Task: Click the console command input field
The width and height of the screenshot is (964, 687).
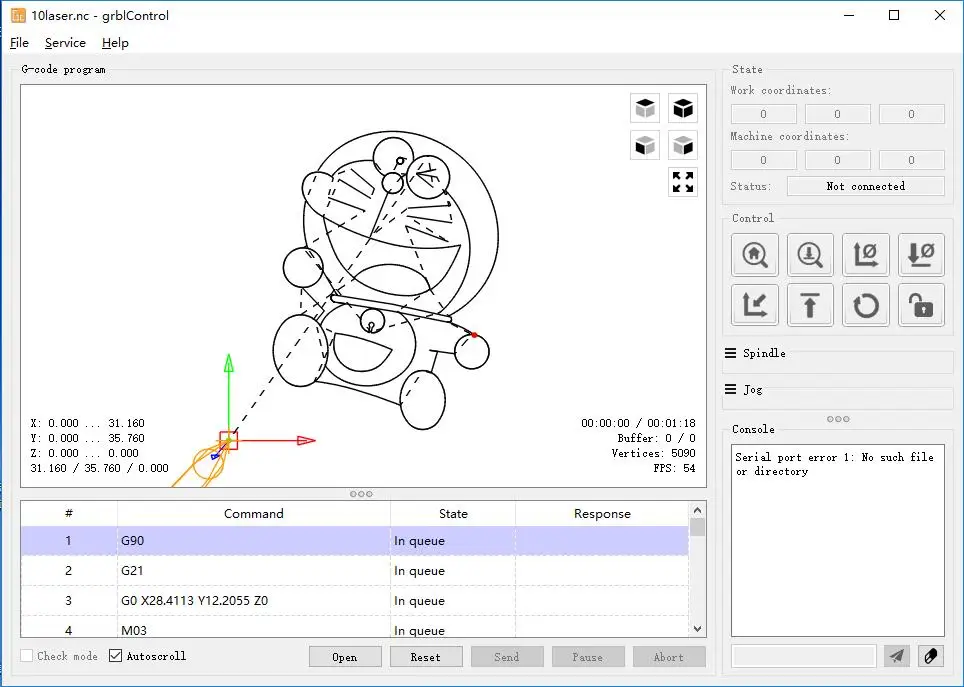Action: pyautogui.click(x=803, y=656)
